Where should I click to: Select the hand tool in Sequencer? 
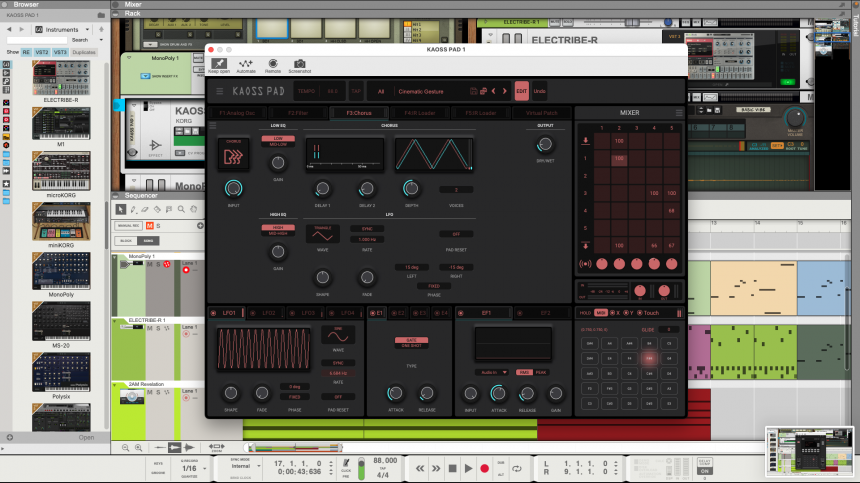click(x=194, y=209)
